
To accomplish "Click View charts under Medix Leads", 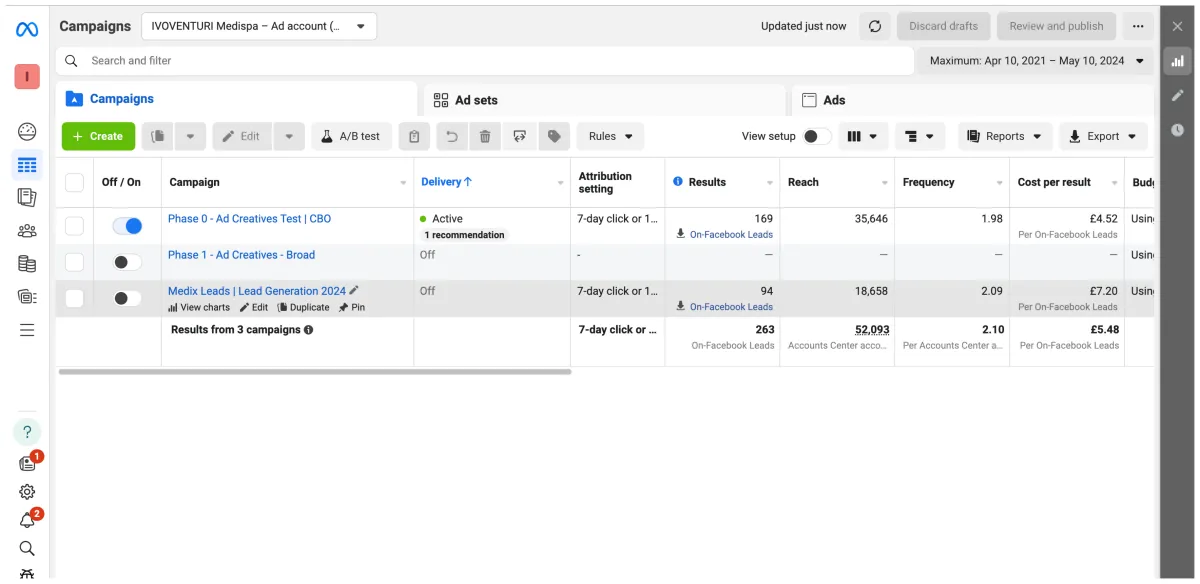I will tap(199, 307).
